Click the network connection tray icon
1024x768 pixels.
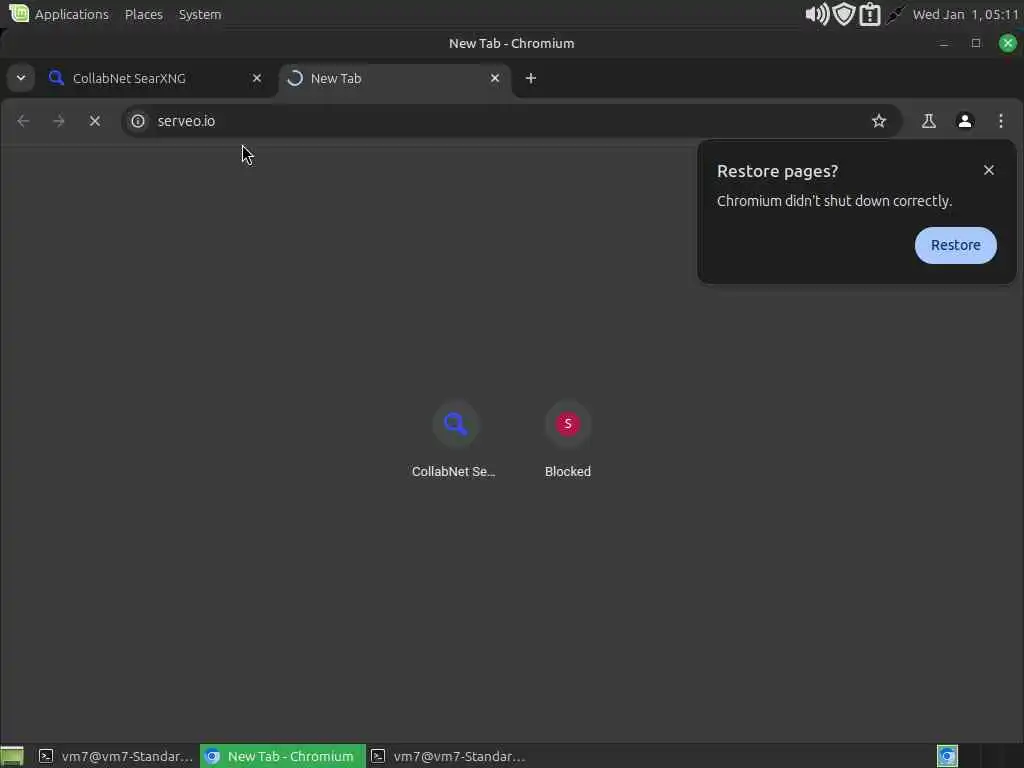pos(896,14)
